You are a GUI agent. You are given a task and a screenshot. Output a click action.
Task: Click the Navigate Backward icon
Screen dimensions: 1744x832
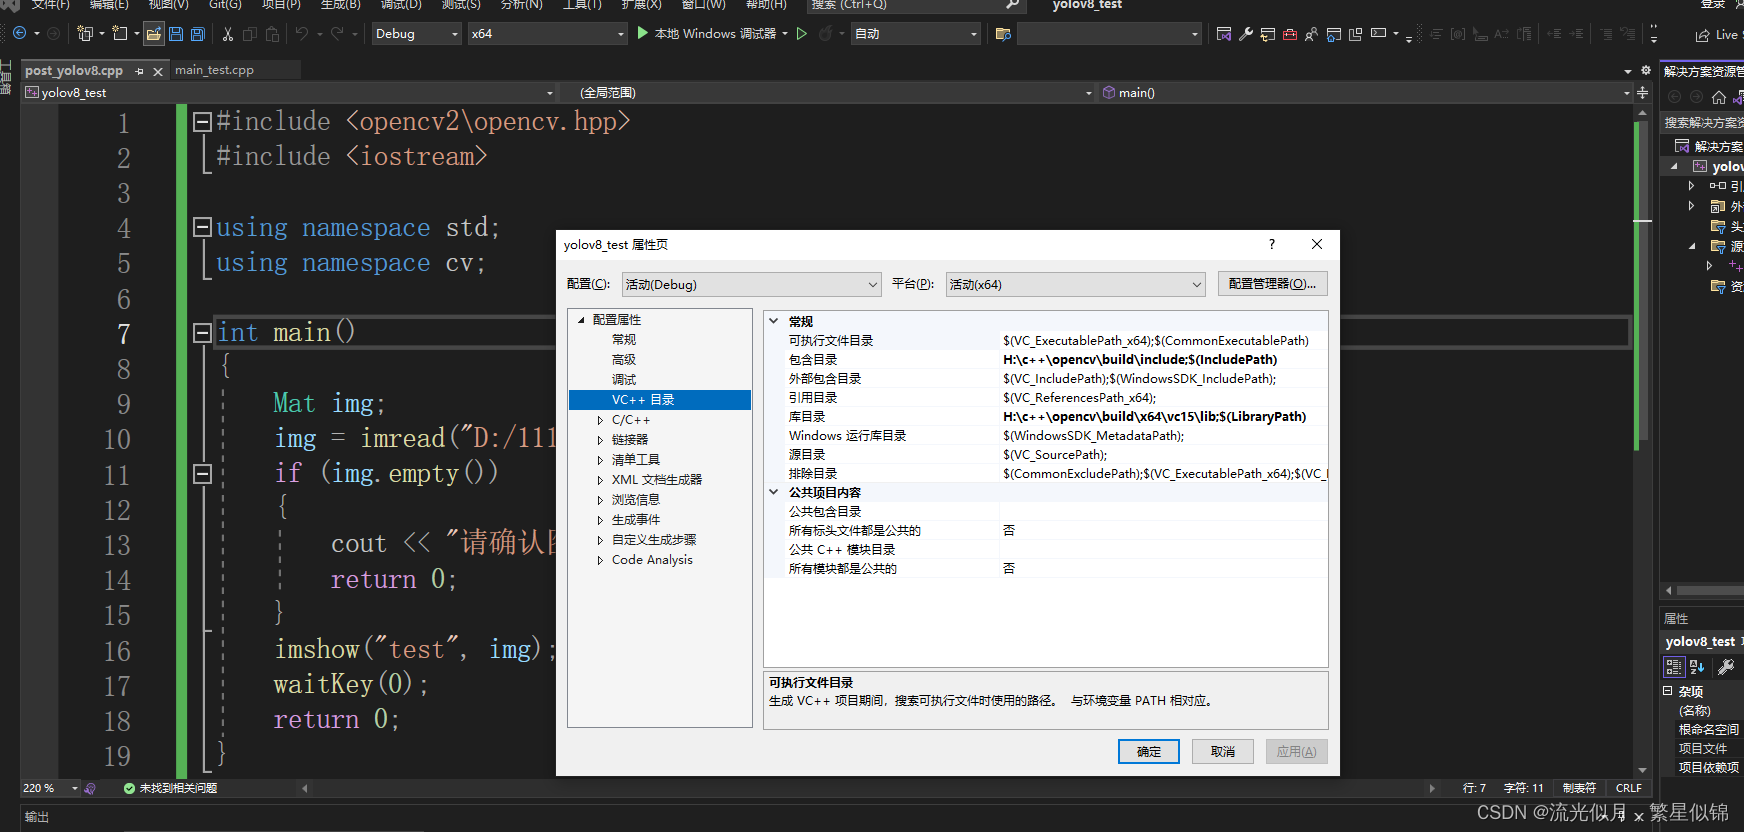[19, 33]
